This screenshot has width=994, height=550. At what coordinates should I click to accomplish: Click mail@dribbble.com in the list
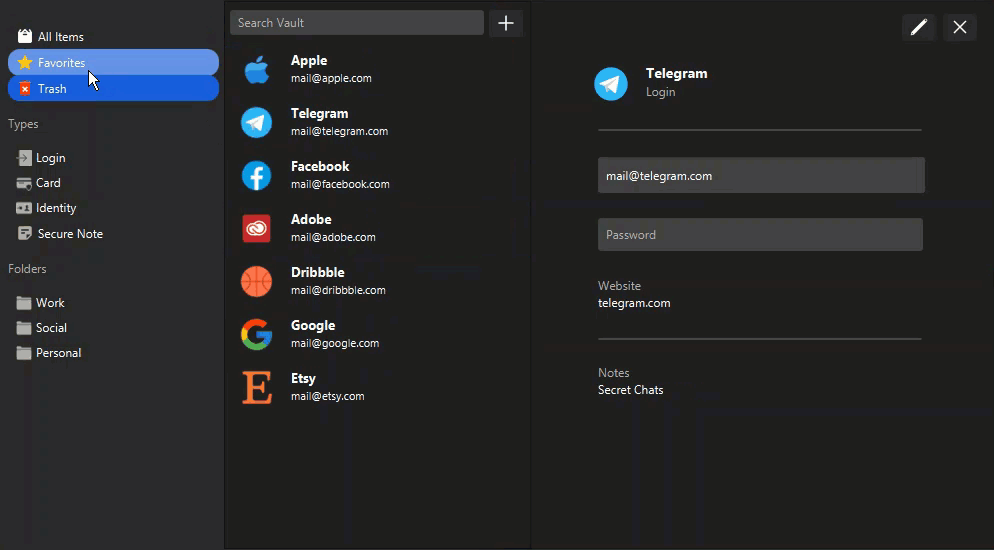coord(338,290)
